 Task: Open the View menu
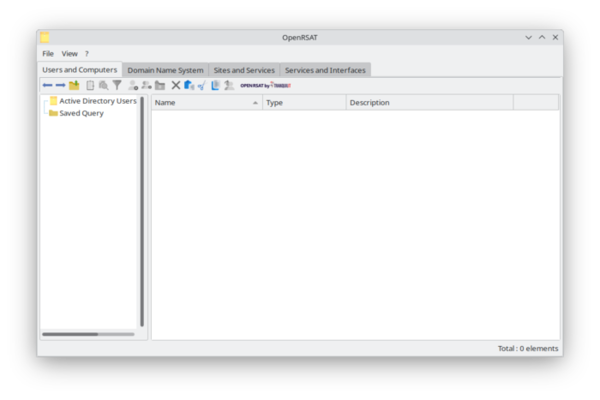click(69, 53)
